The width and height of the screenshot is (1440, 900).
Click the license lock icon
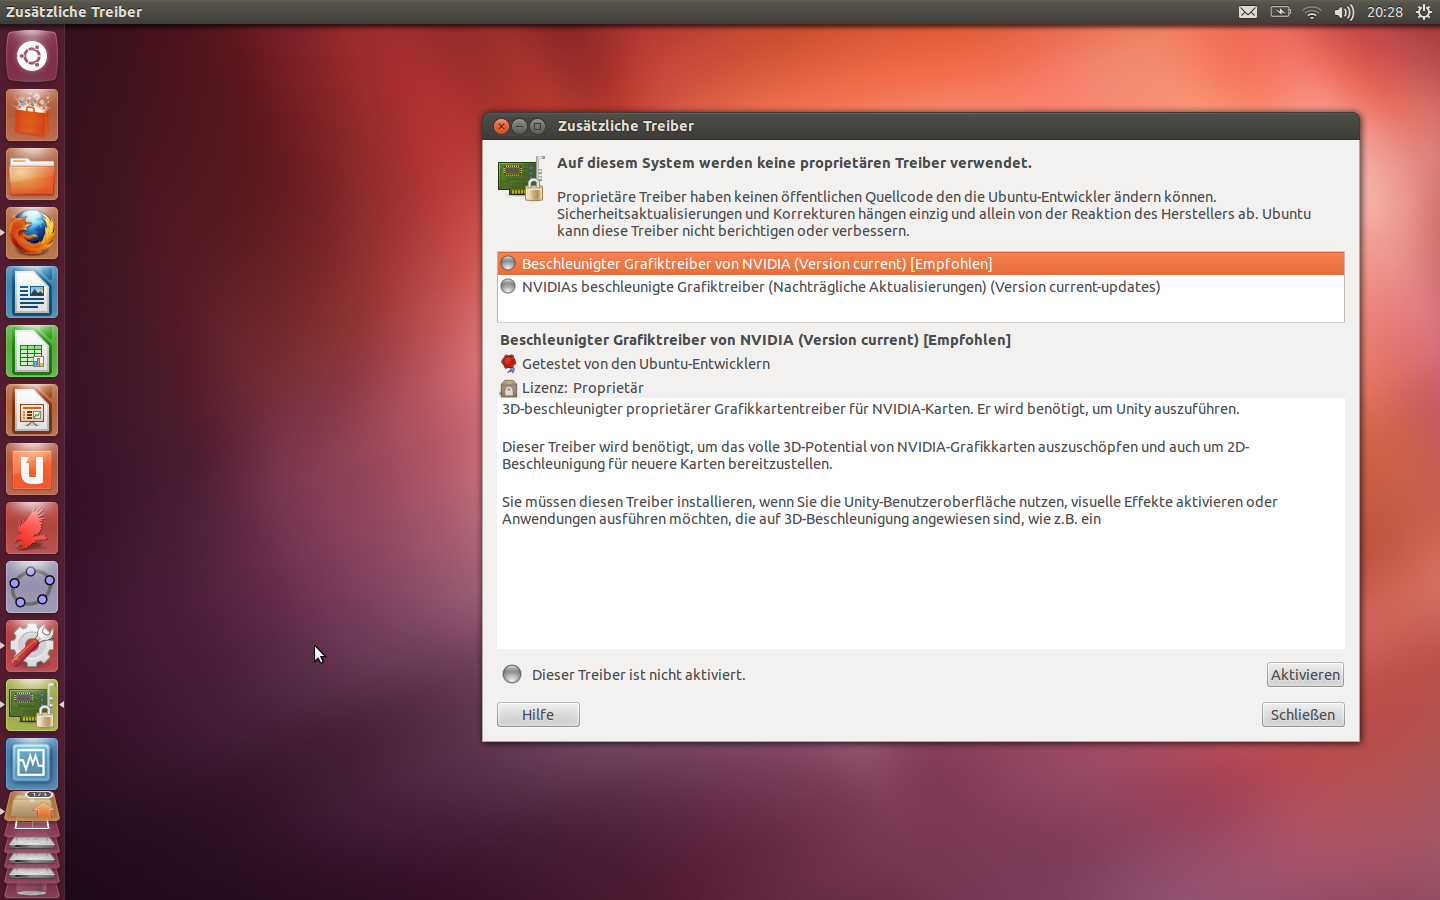click(509, 388)
